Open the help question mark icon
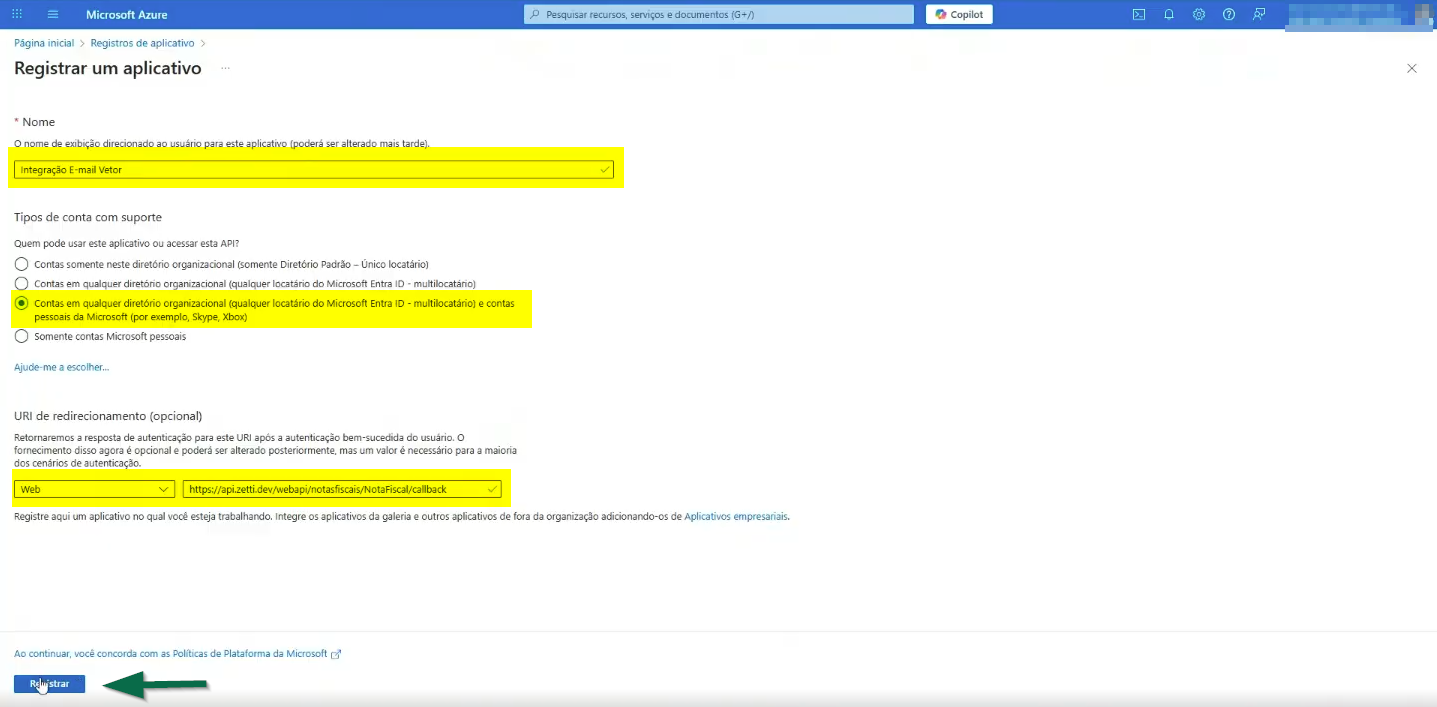 [x=1229, y=14]
